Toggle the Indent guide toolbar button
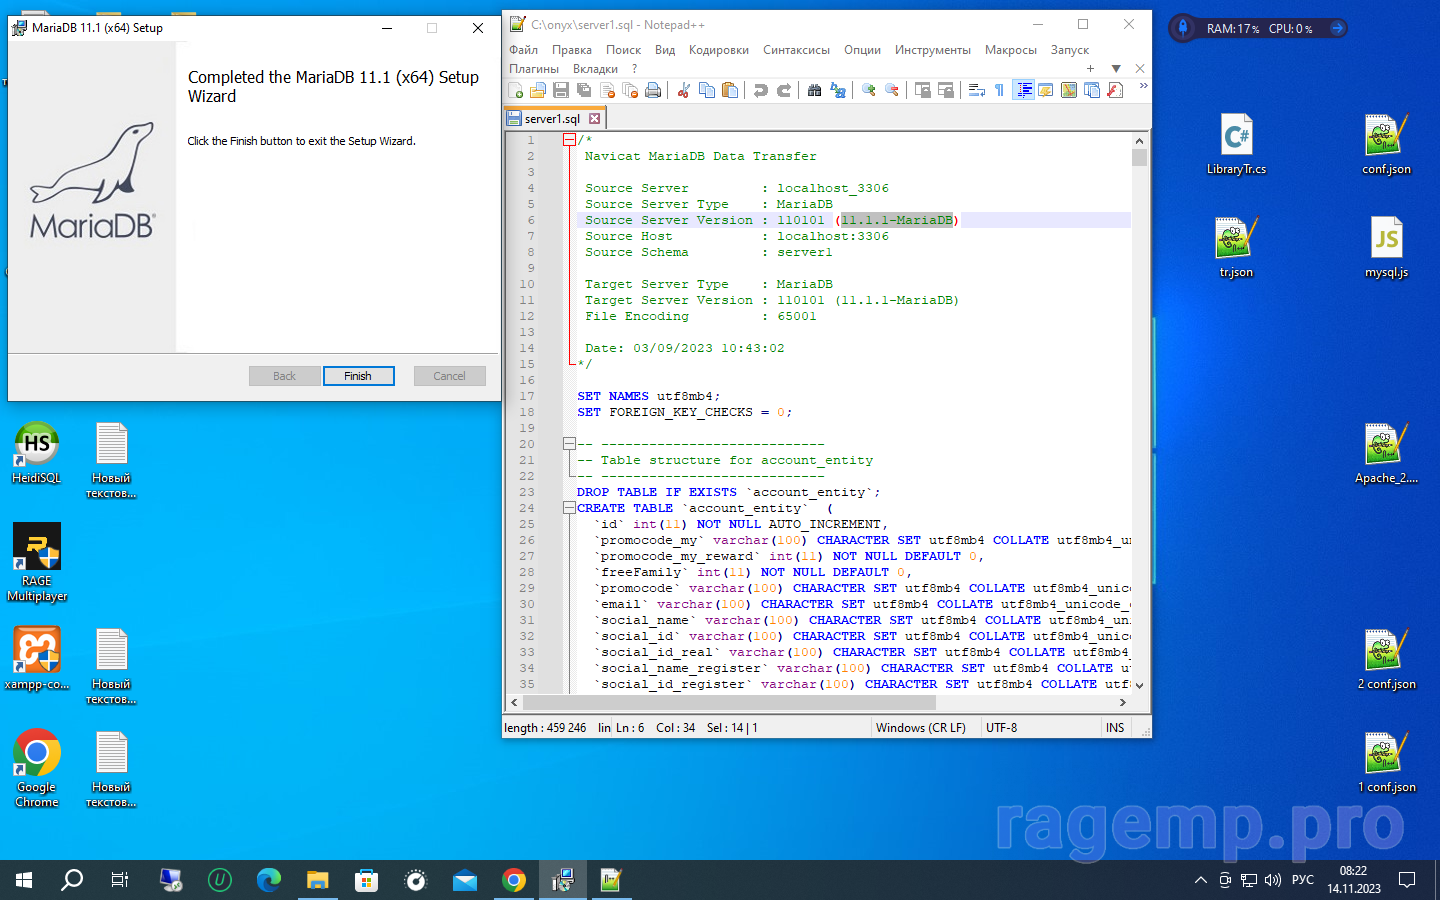The height and width of the screenshot is (900, 1440). point(1024,90)
